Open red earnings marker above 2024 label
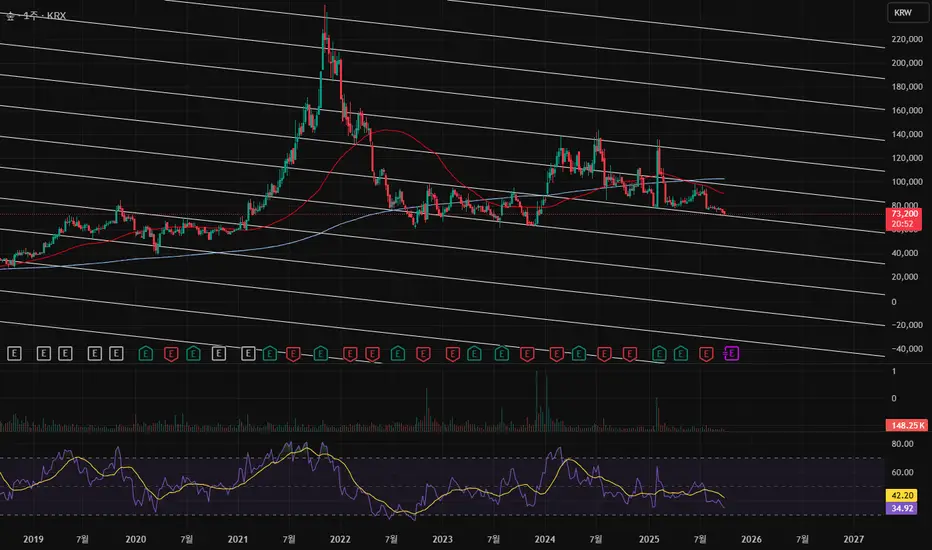Screen dimensions: 932x550 (x=556, y=354)
